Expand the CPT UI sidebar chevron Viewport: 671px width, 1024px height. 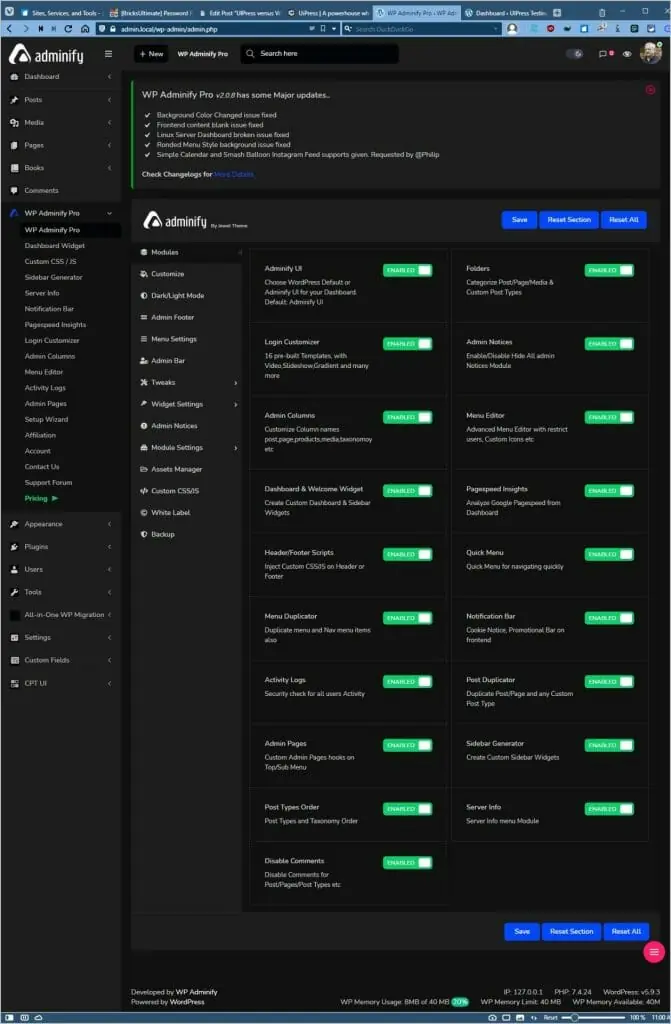[109, 683]
